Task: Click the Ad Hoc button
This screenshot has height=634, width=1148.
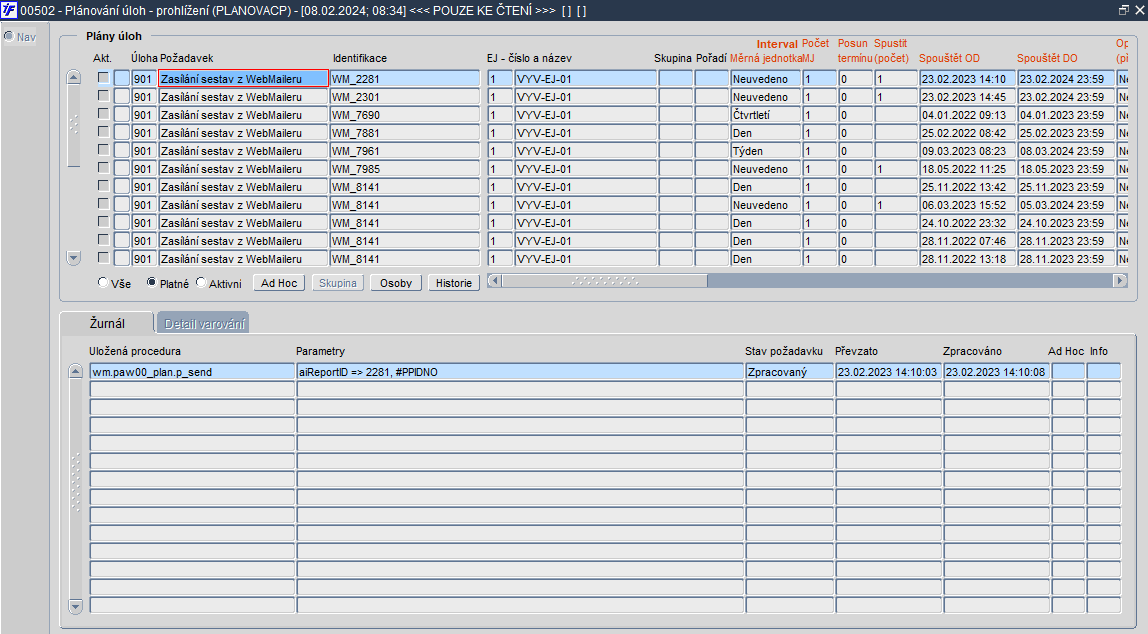Action: point(279,283)
